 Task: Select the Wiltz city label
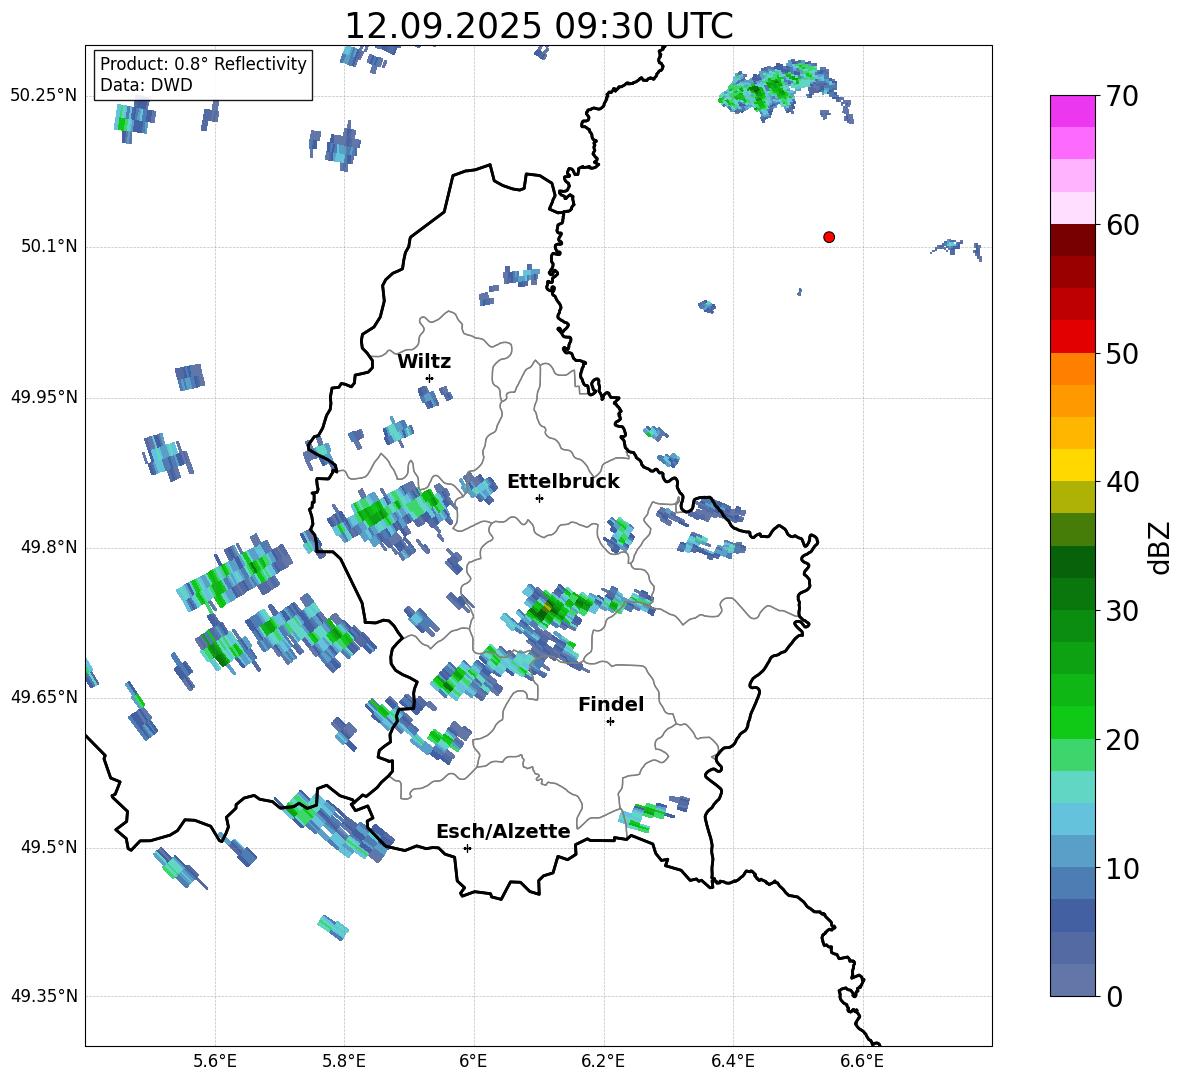coord(424,362)
